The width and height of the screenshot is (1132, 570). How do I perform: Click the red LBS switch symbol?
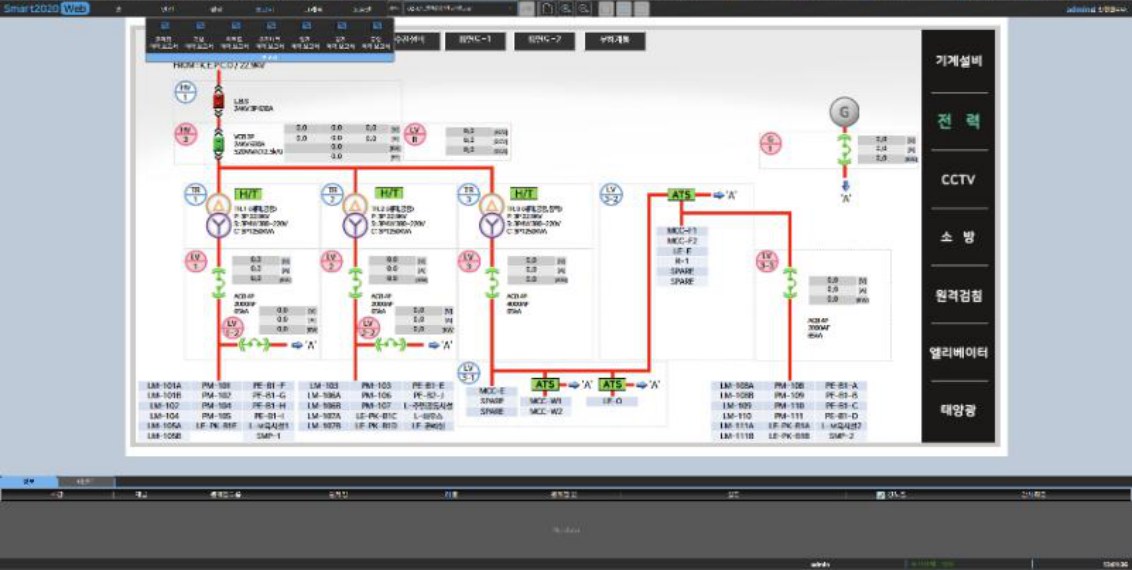pyautogui.click(x=218, y=102)
